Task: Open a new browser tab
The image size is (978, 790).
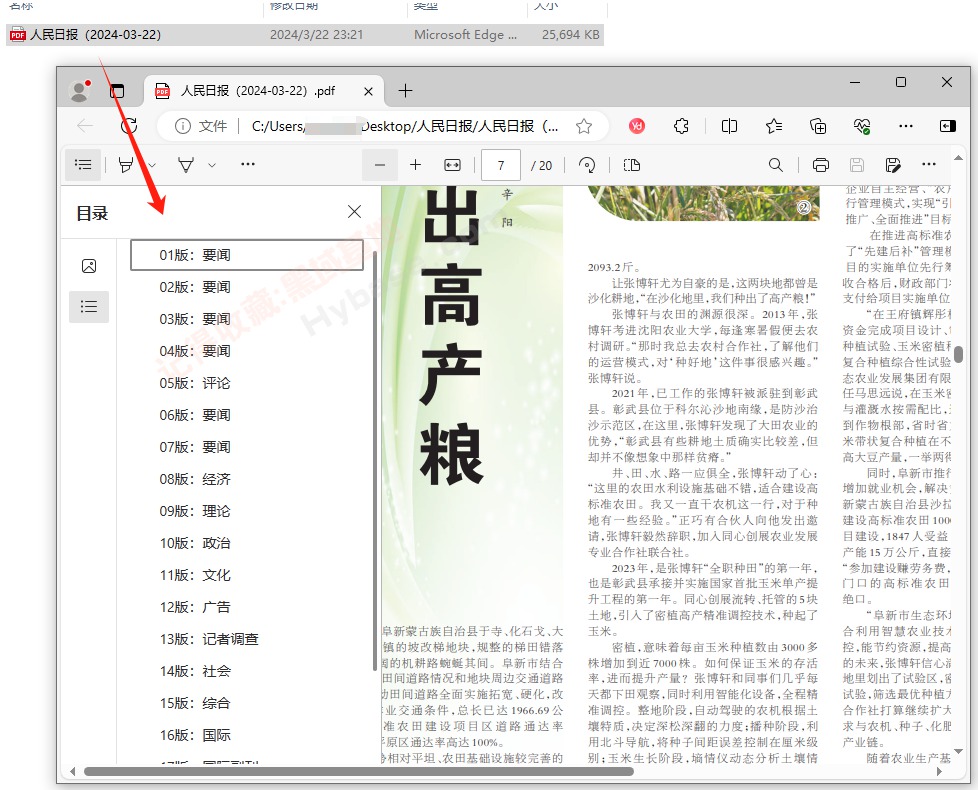Action: tap(405, 91)
